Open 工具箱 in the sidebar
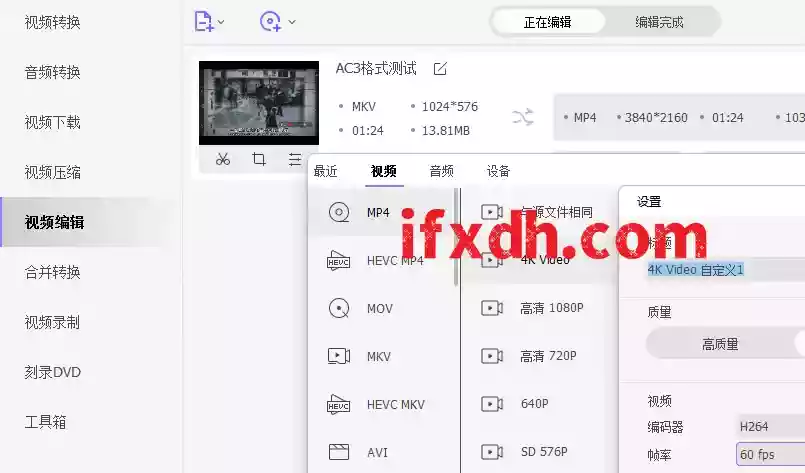The width and height of the screenshot is (805, 473). coord(45,422)
